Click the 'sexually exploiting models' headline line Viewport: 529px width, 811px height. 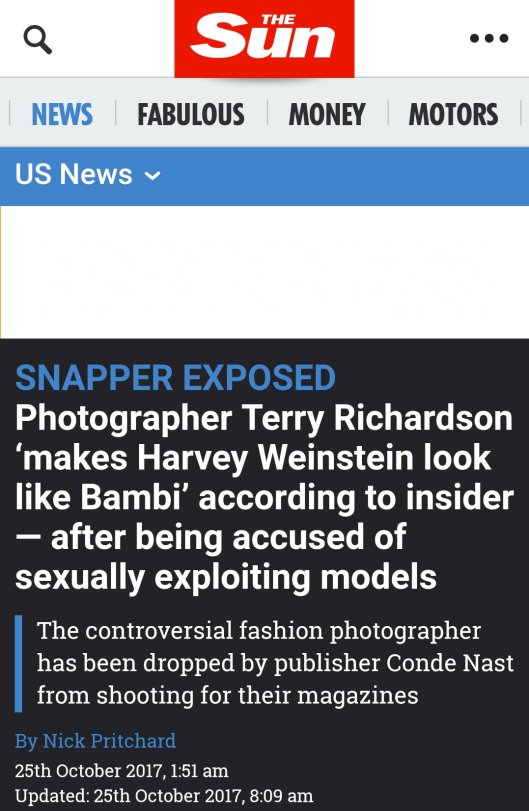225,577
